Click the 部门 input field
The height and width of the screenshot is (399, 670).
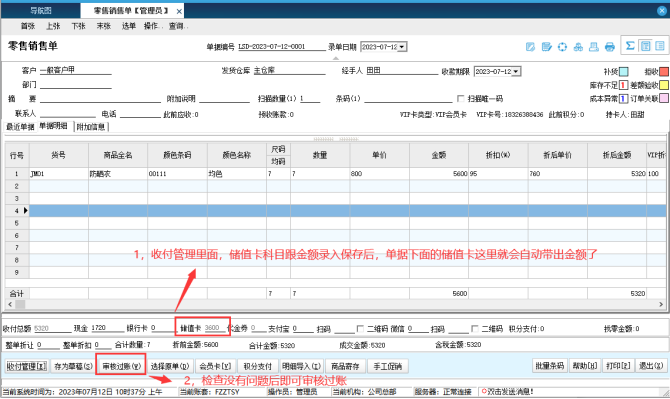(75, 85)
